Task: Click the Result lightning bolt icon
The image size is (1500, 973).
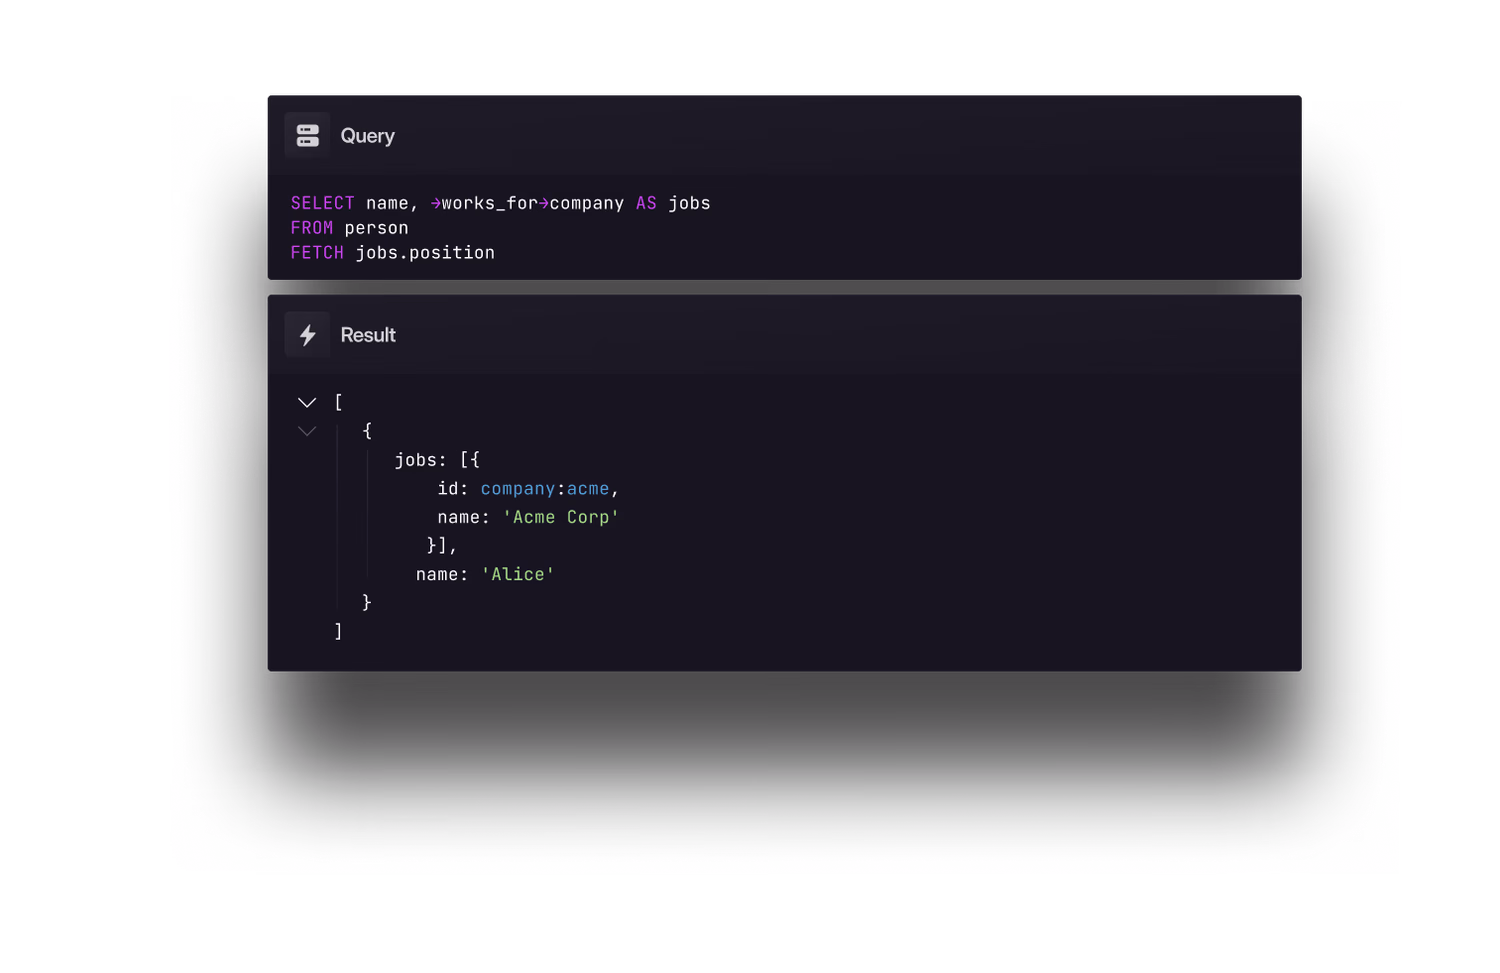Action: click(307, 335)
